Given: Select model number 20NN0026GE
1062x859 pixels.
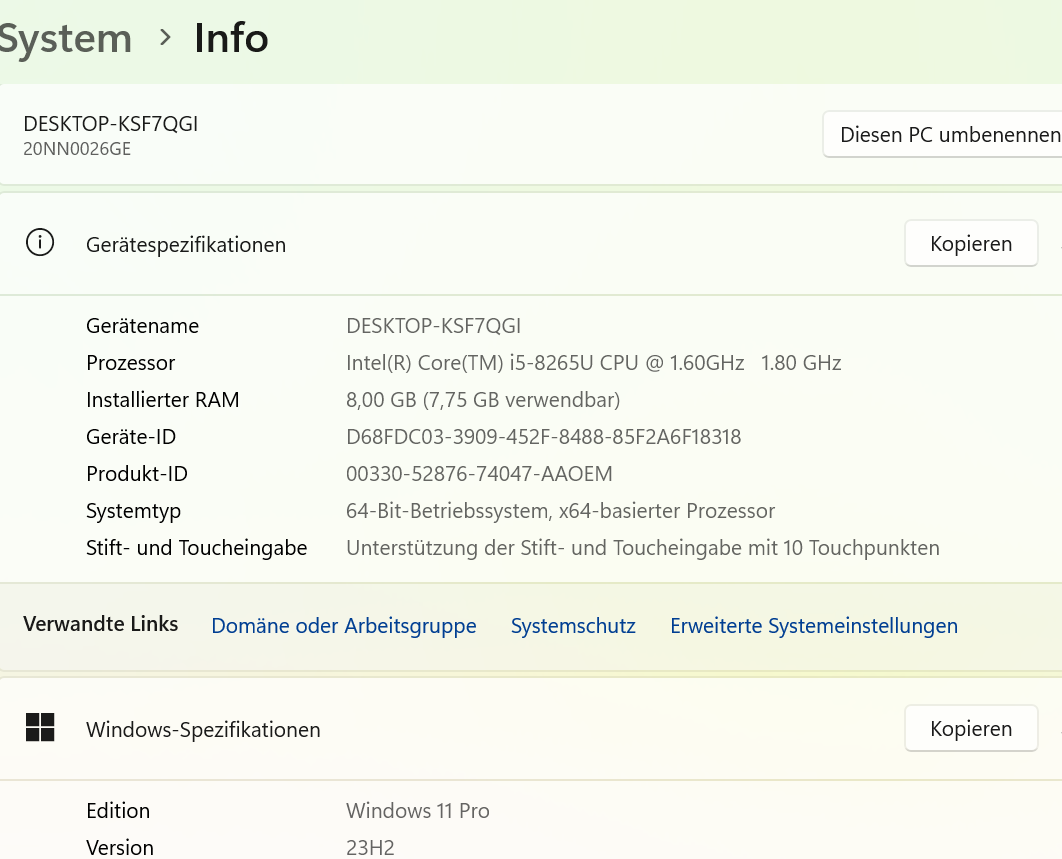Looking at the screenshot, I should (x=77, y=149).
